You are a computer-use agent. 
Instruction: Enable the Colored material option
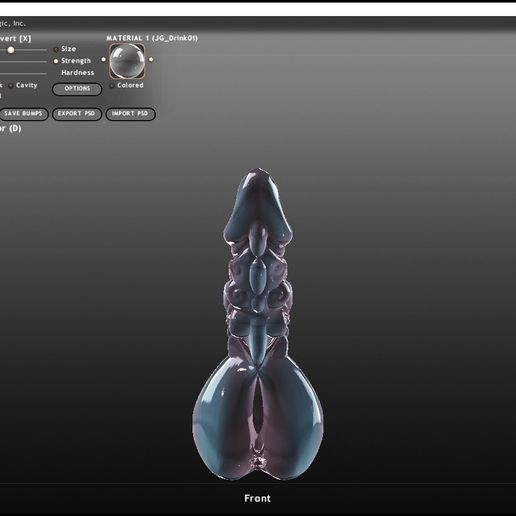112,86
